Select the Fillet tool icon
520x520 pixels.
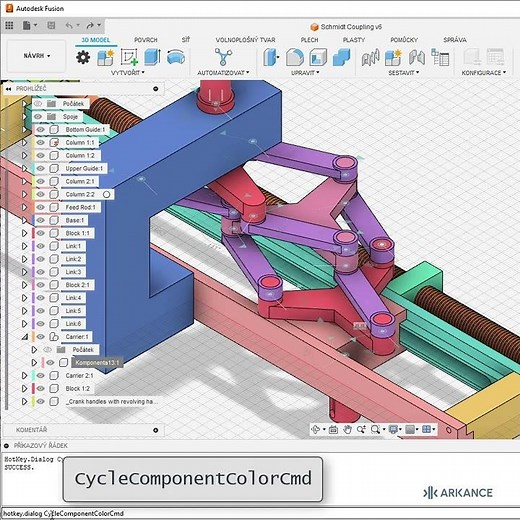click(x=295, y=57)
